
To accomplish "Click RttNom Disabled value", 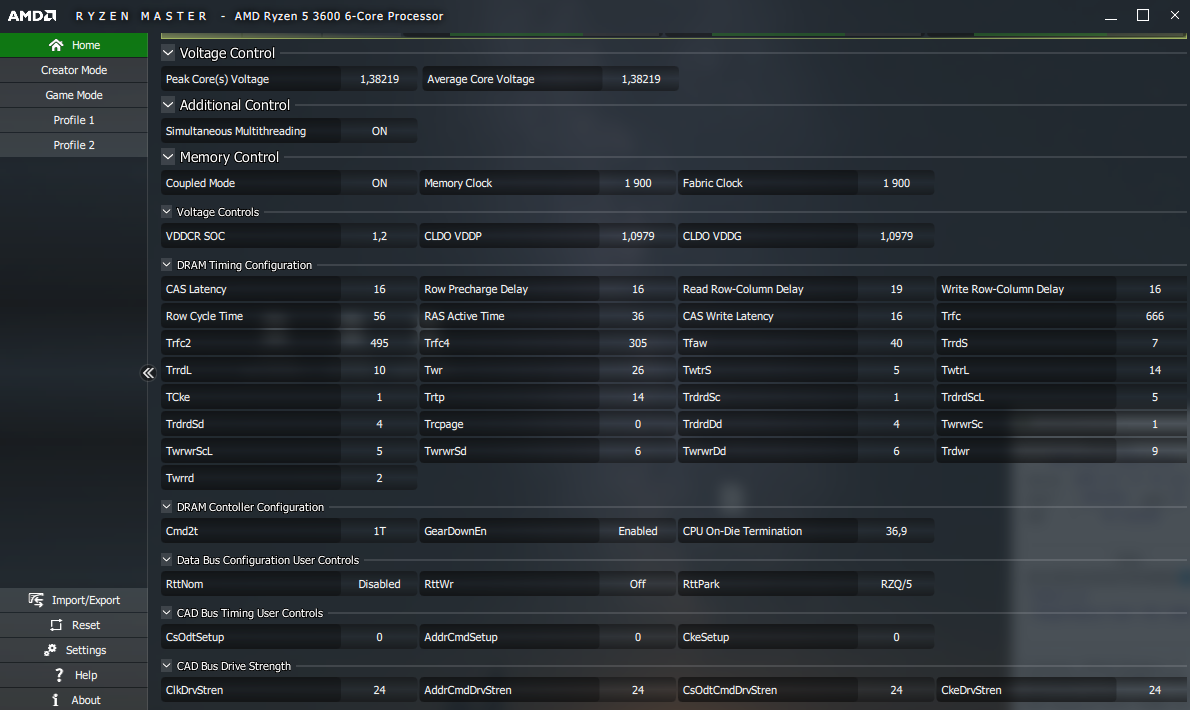I will click(x=379, y=584).
